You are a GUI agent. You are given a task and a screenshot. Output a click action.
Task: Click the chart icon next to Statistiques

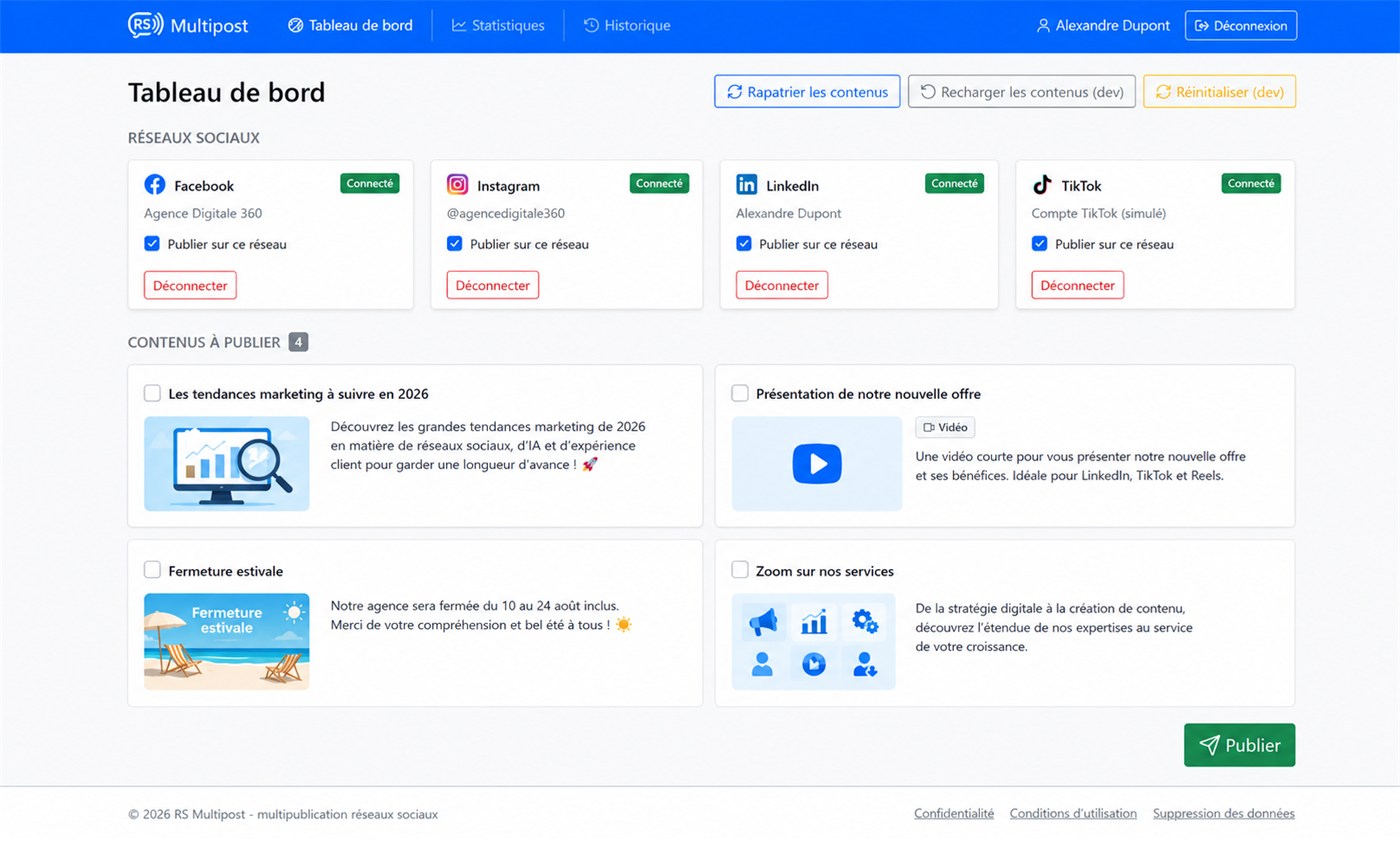pyautogui.click(x=459, y=26)
